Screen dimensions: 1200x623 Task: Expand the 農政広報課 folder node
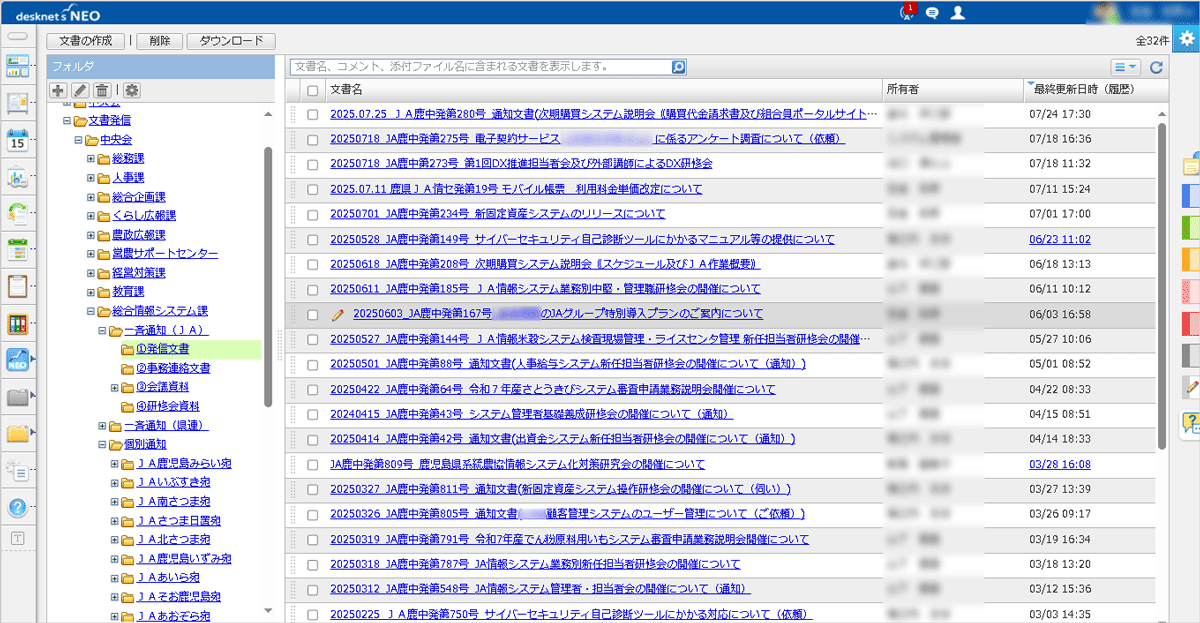[x=90, y=234]
